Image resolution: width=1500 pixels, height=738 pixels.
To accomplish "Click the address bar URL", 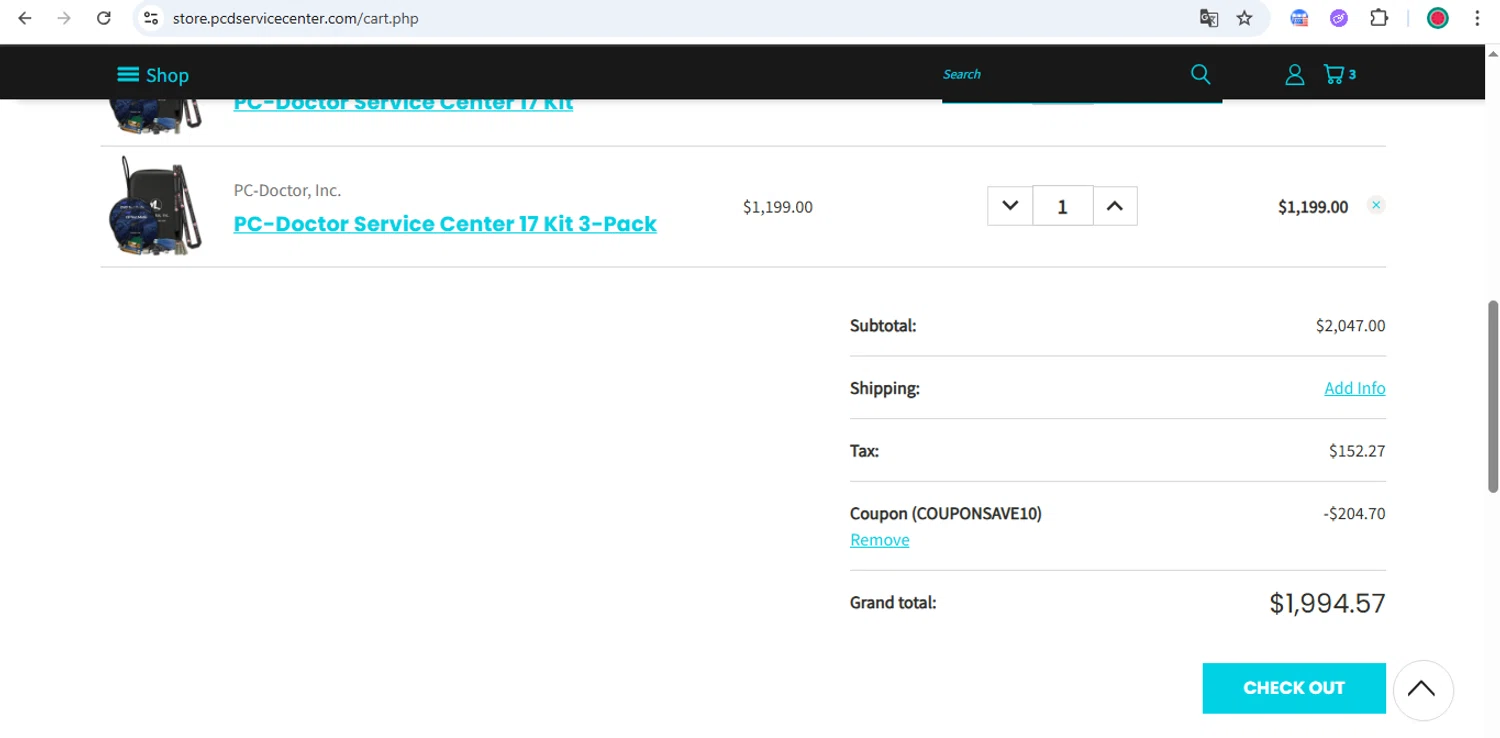I will (x=295, y=18).
